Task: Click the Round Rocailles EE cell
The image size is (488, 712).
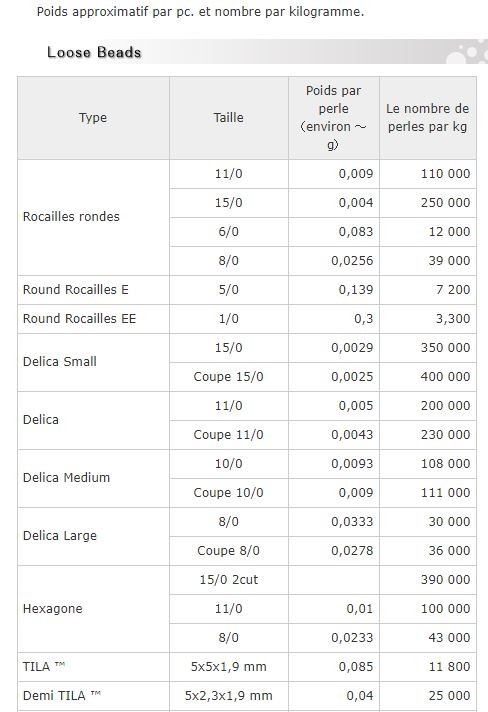Action: coord(93,319)
